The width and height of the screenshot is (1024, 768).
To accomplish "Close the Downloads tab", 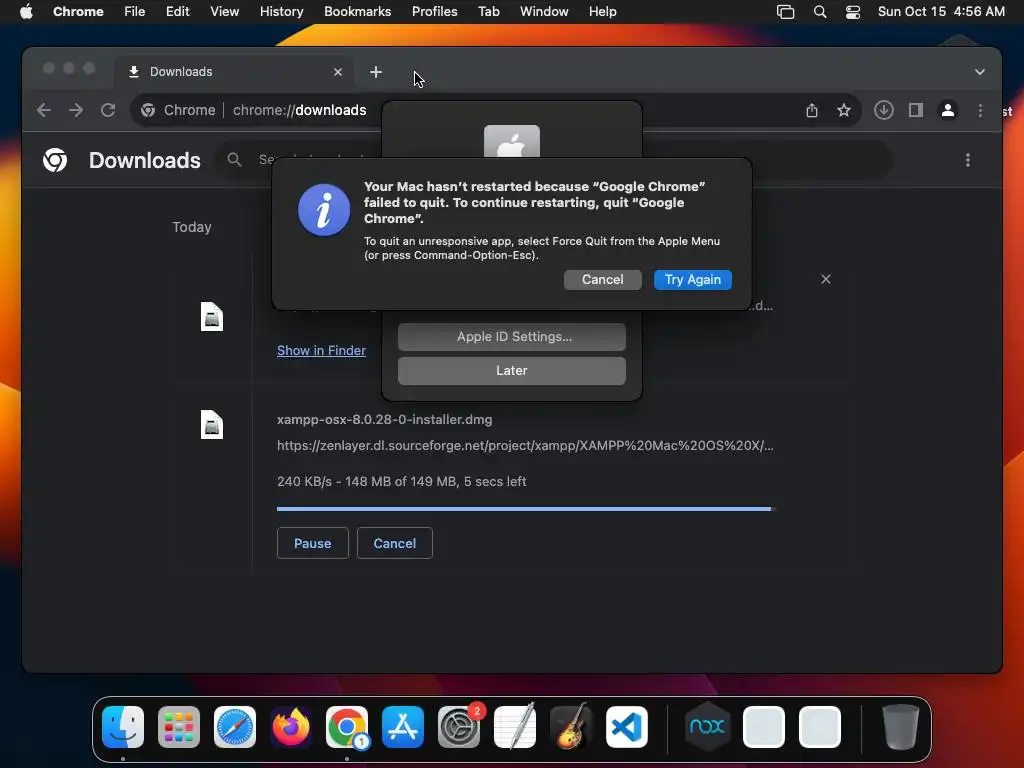I will [x=338, y=72].
